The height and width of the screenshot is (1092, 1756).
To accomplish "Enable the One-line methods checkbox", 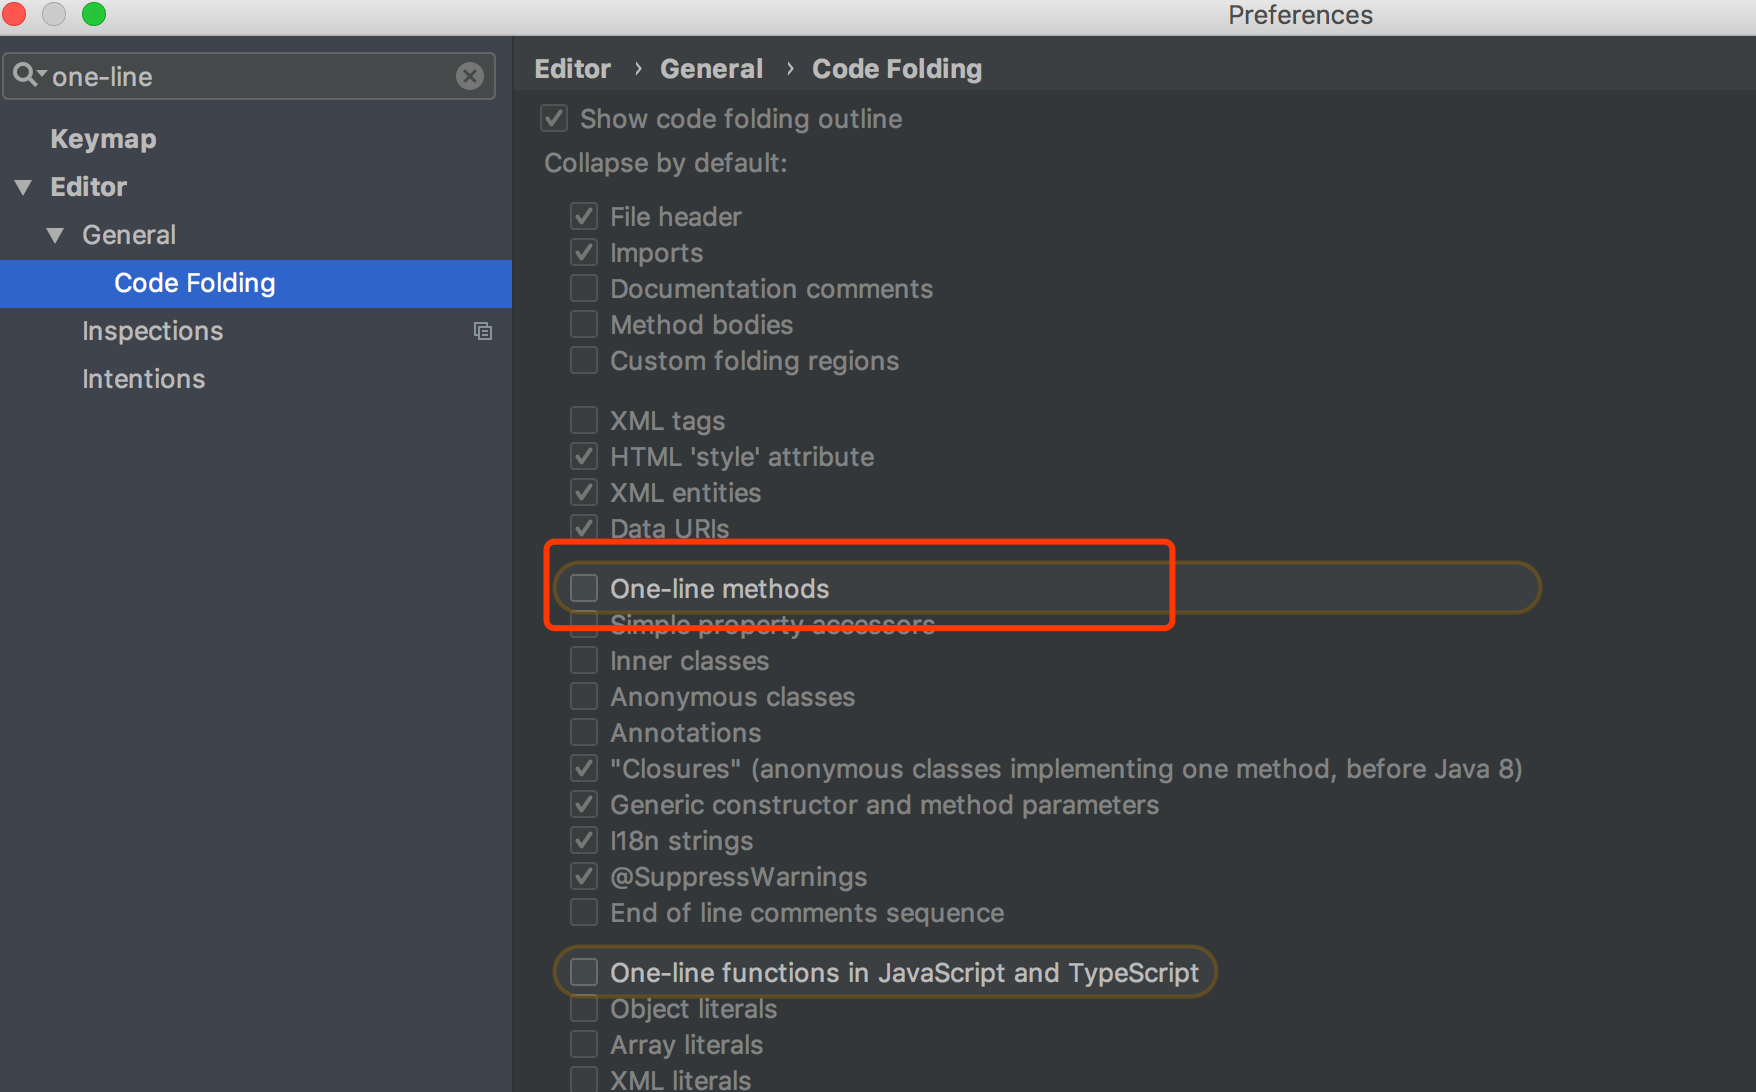I will click(584, 588).
